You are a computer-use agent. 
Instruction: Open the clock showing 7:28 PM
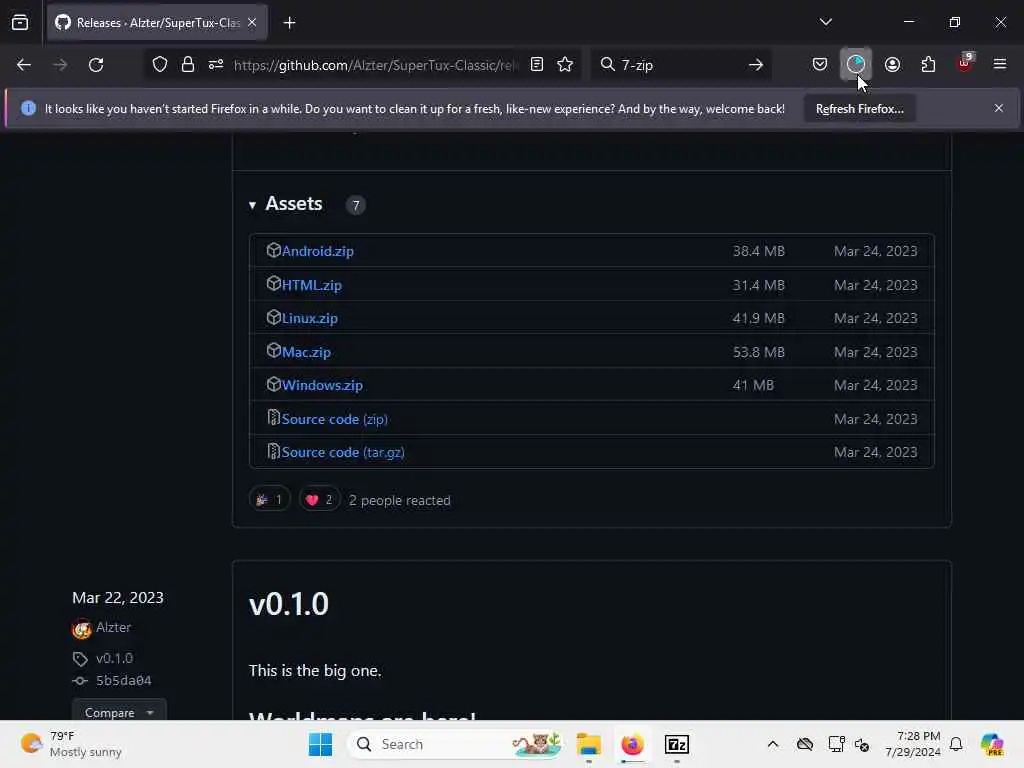click(x=913, y=744)
